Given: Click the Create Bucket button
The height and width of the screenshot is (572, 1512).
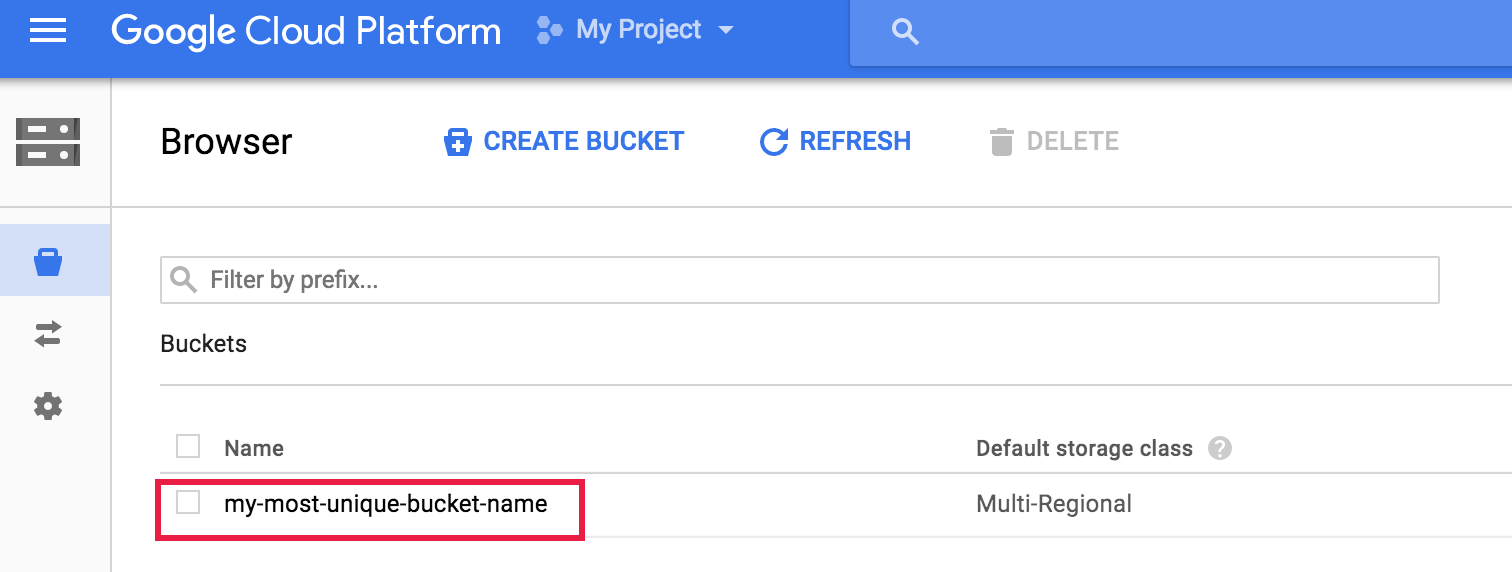Looking at the screenshot, I should coord(564,142).
